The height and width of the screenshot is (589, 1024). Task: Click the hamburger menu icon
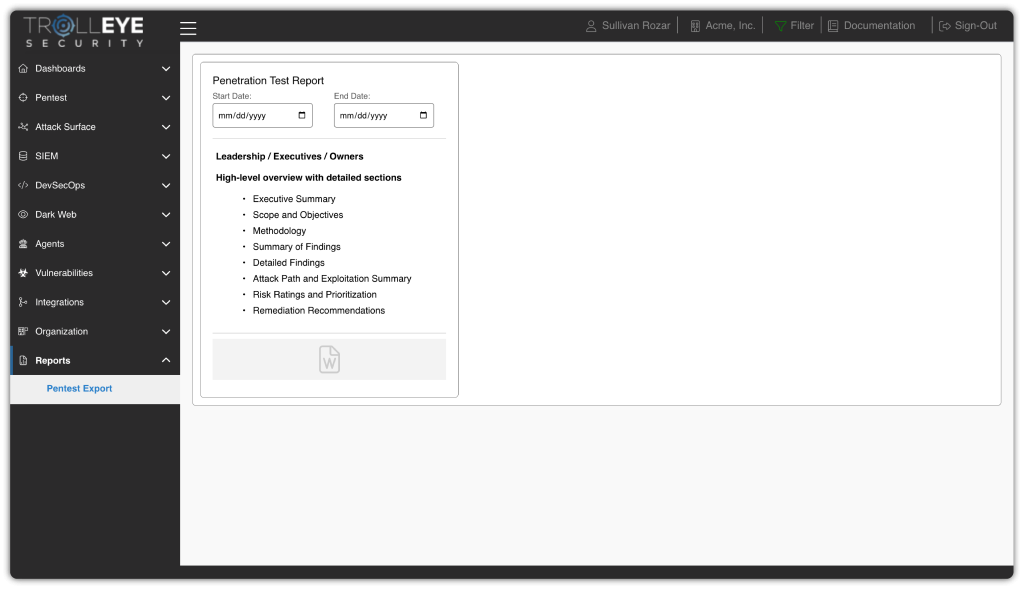pyautogui.click(x=188, y=28)
